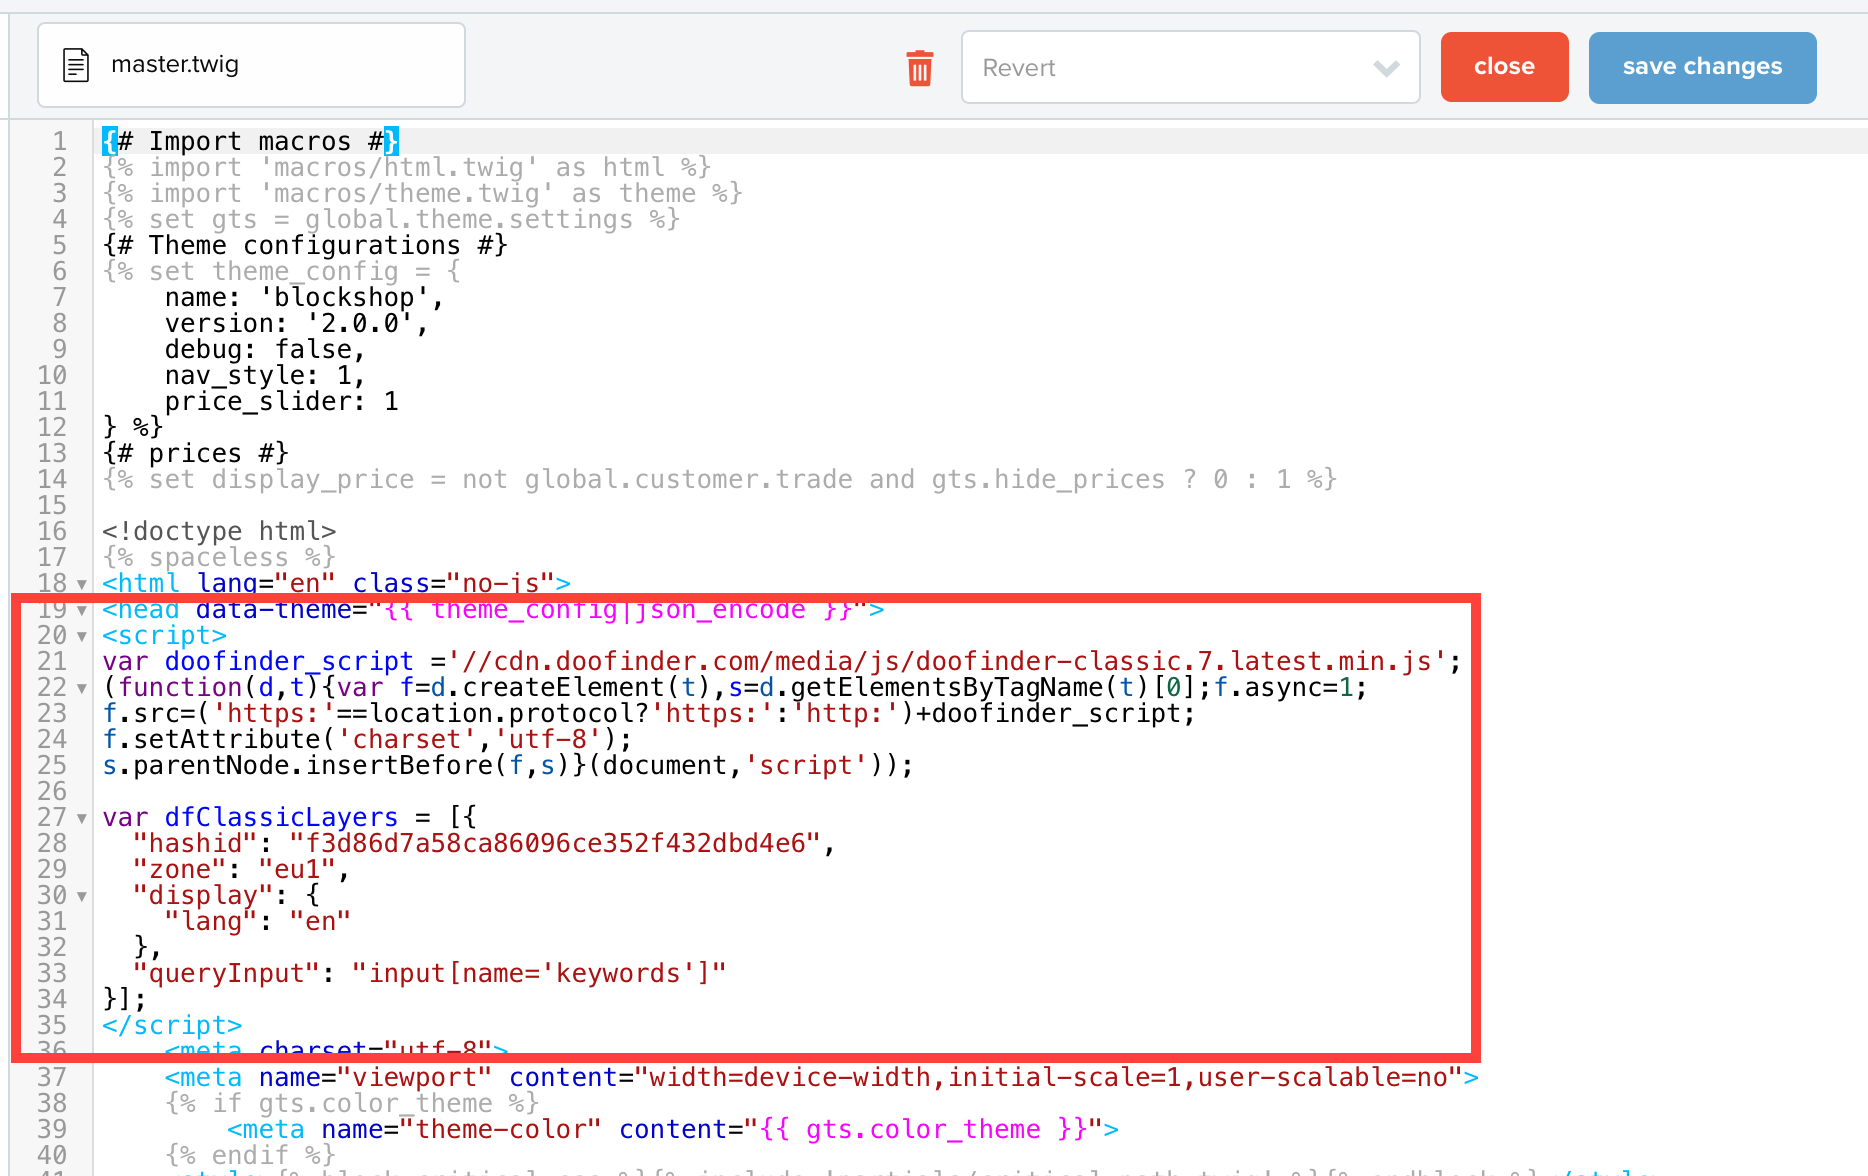Click '{# Theme configurations #}' comment
This screenshot has height=1176, width=1868.
click(x=305, y=245)
